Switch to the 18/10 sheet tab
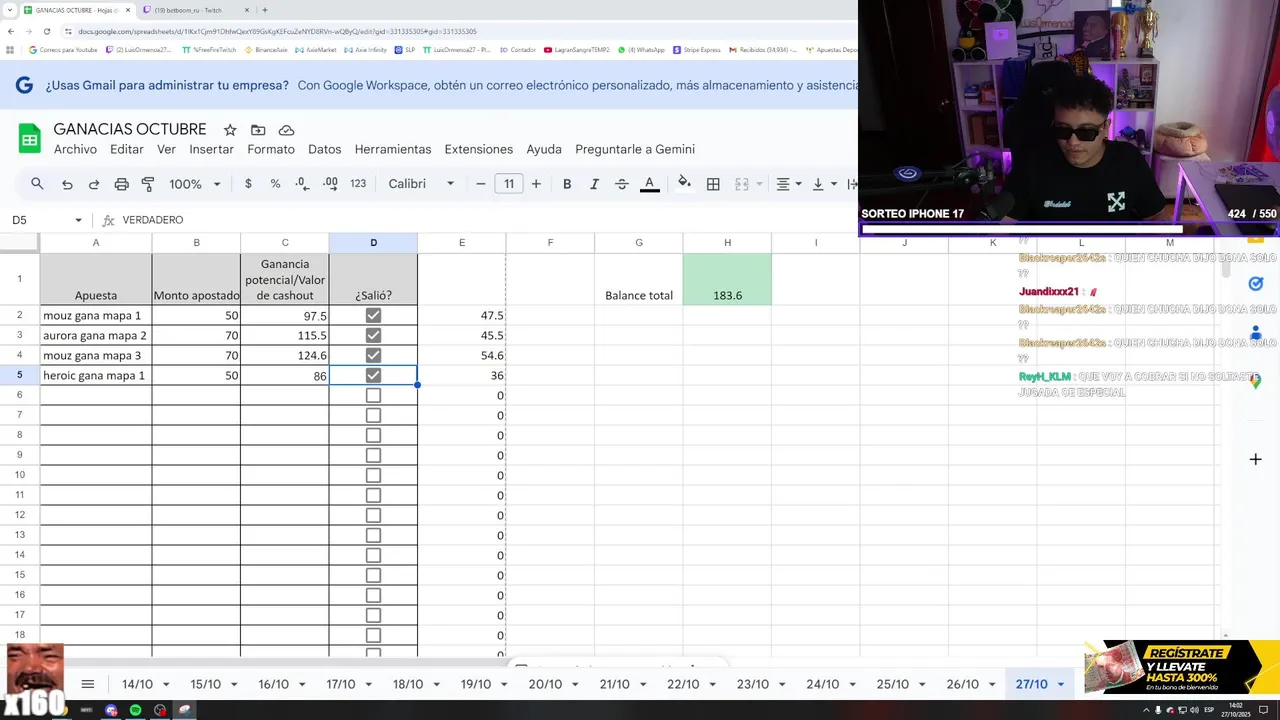 pyautogui.click(x=407, y=684)
